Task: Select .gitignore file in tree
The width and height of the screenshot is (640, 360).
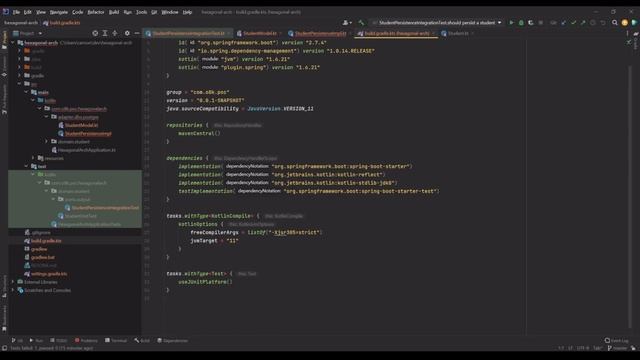Action: tap(40, 233)
